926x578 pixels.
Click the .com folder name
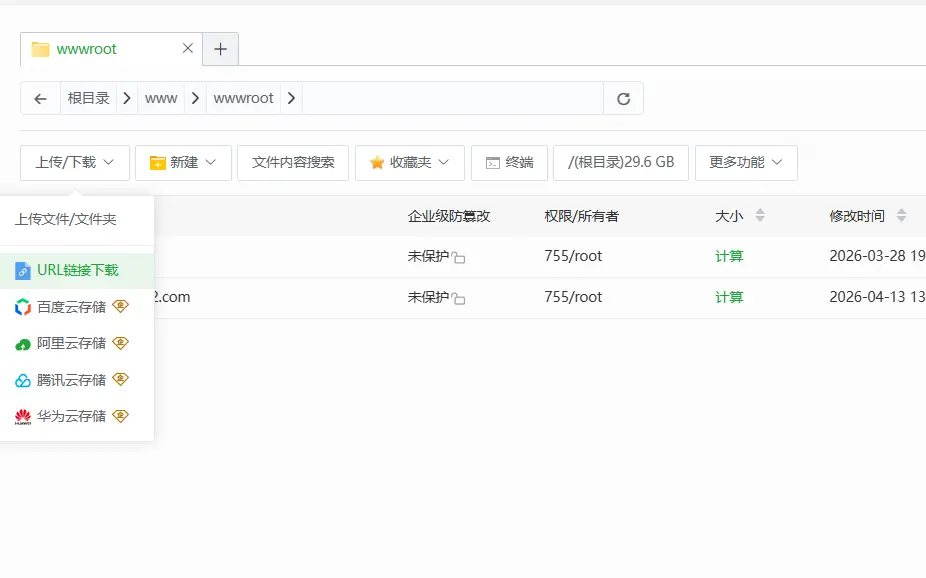click(x=172, y=297)
